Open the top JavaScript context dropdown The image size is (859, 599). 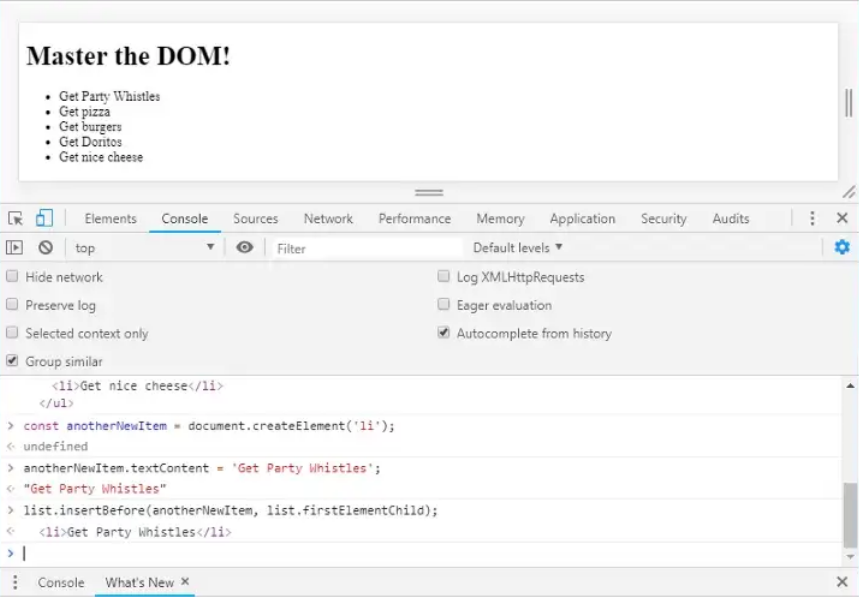144,248
